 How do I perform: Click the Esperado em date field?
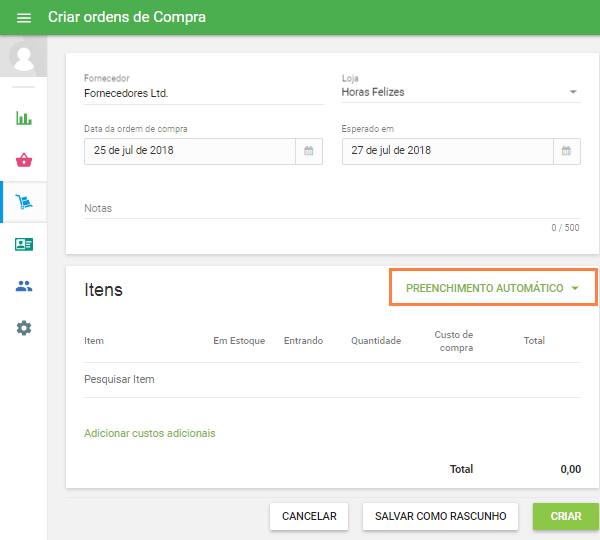448,151
